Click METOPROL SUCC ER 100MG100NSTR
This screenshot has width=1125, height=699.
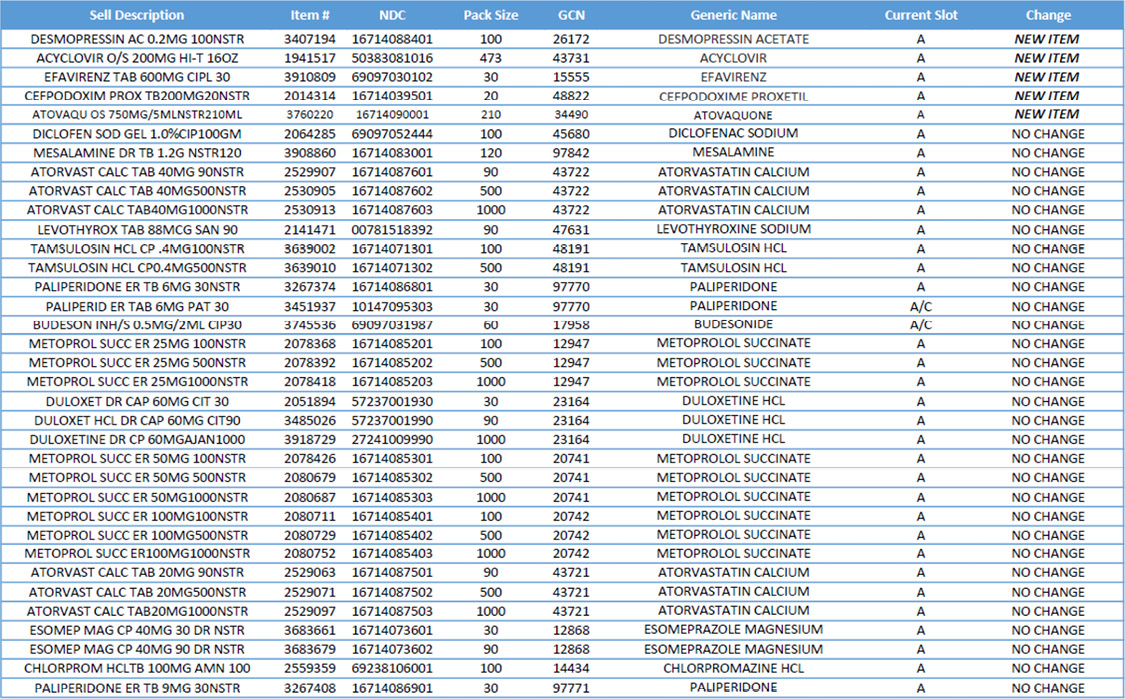click(x=136, y=516)
